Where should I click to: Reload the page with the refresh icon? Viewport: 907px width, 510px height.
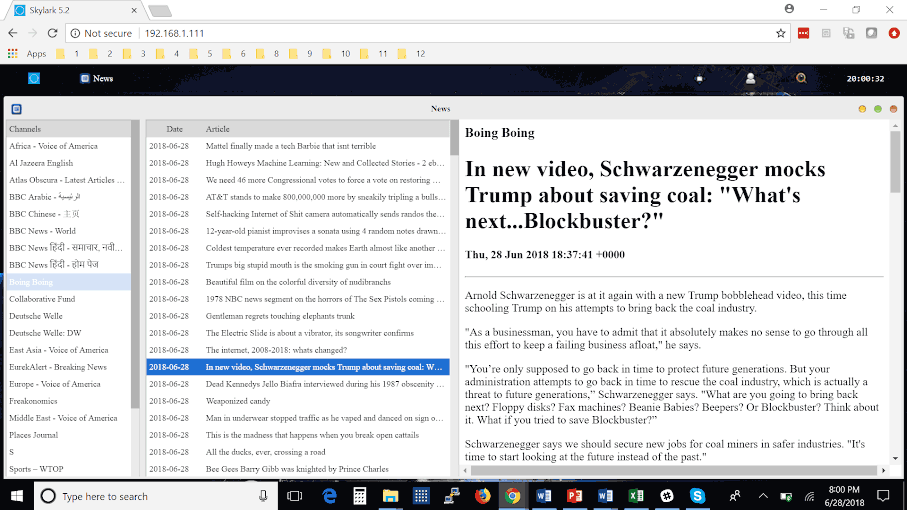click(52, 34)
